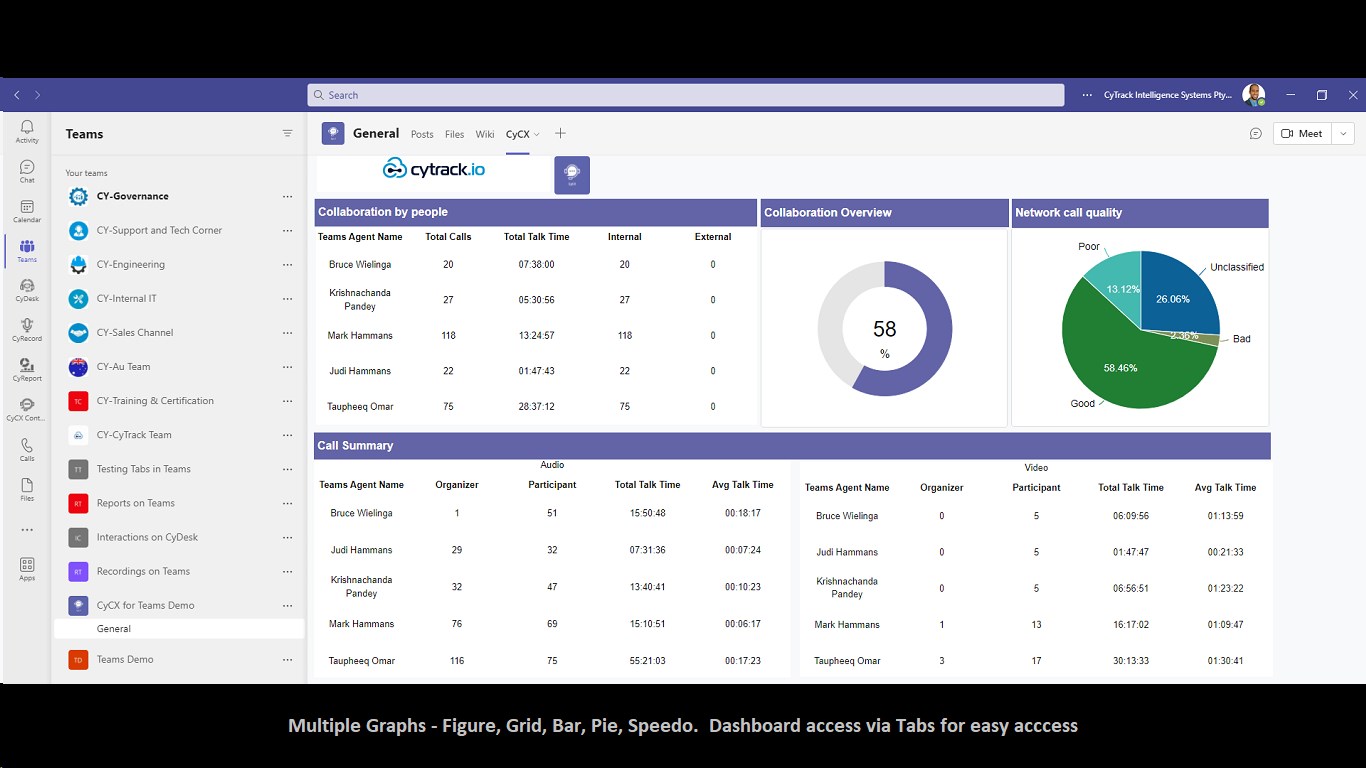Open Settings and more ellipsis in title bar
The width and height of the screenshot is (1366, 768).
(x=1087, y=95)
